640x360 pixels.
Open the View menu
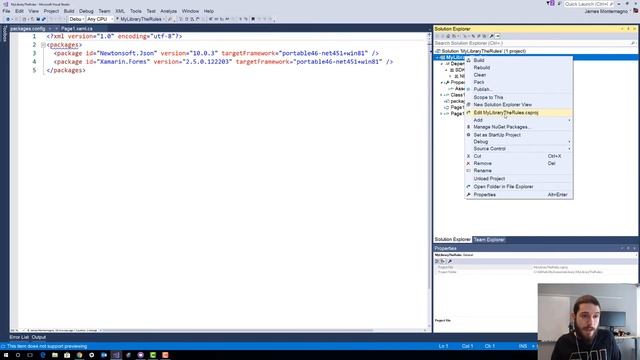pos(33,11)
